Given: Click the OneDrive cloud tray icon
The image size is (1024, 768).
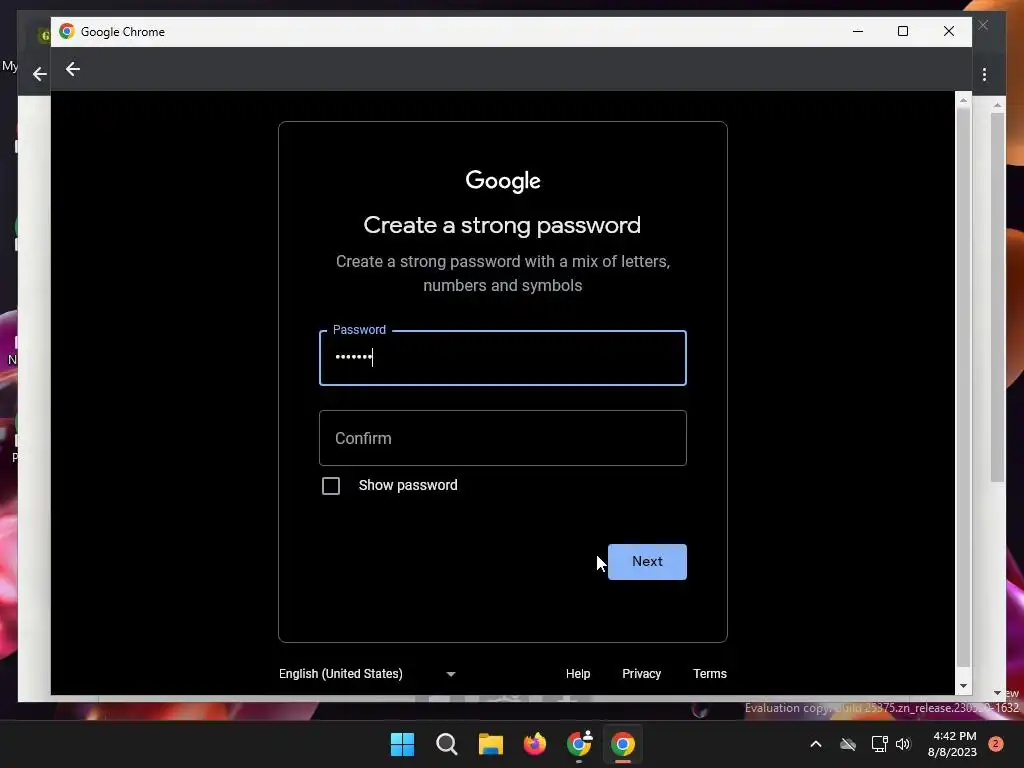Looking at the screenshot, I should coord(848,744).
